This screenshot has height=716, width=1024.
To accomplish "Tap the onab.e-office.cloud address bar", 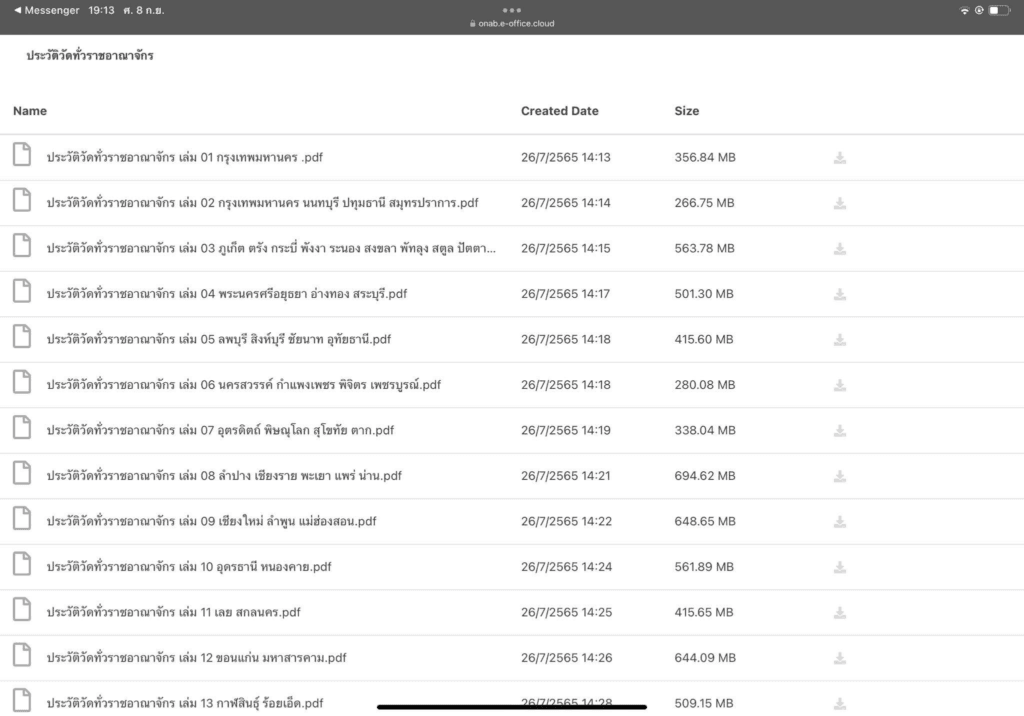I will coord(512,24).
